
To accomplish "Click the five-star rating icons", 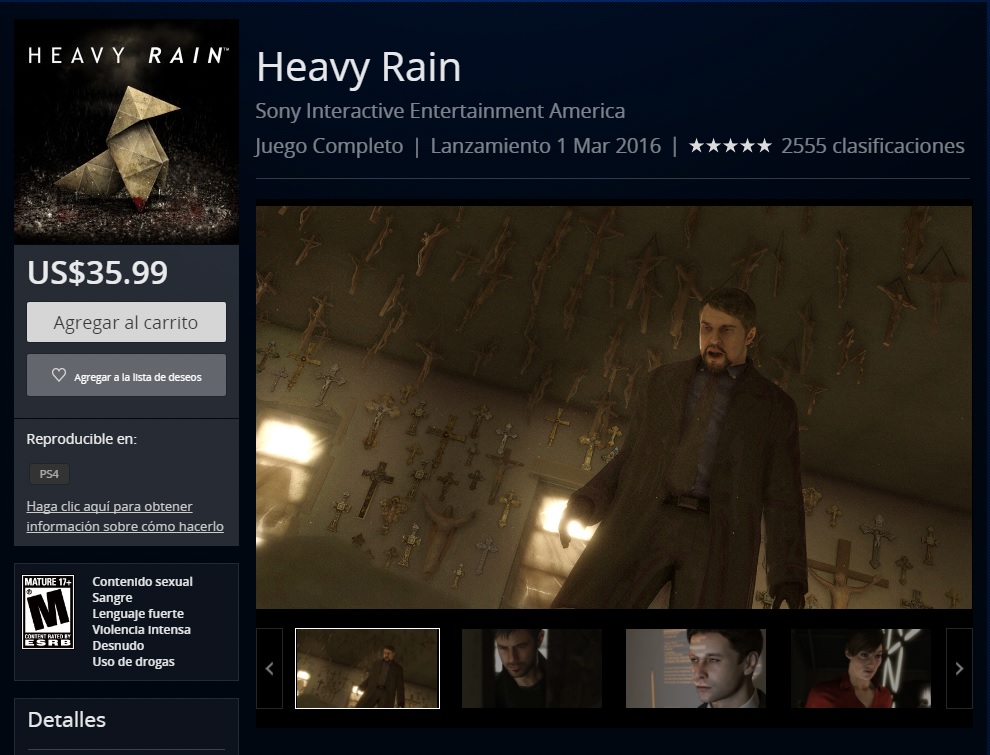I will (730, 146).
